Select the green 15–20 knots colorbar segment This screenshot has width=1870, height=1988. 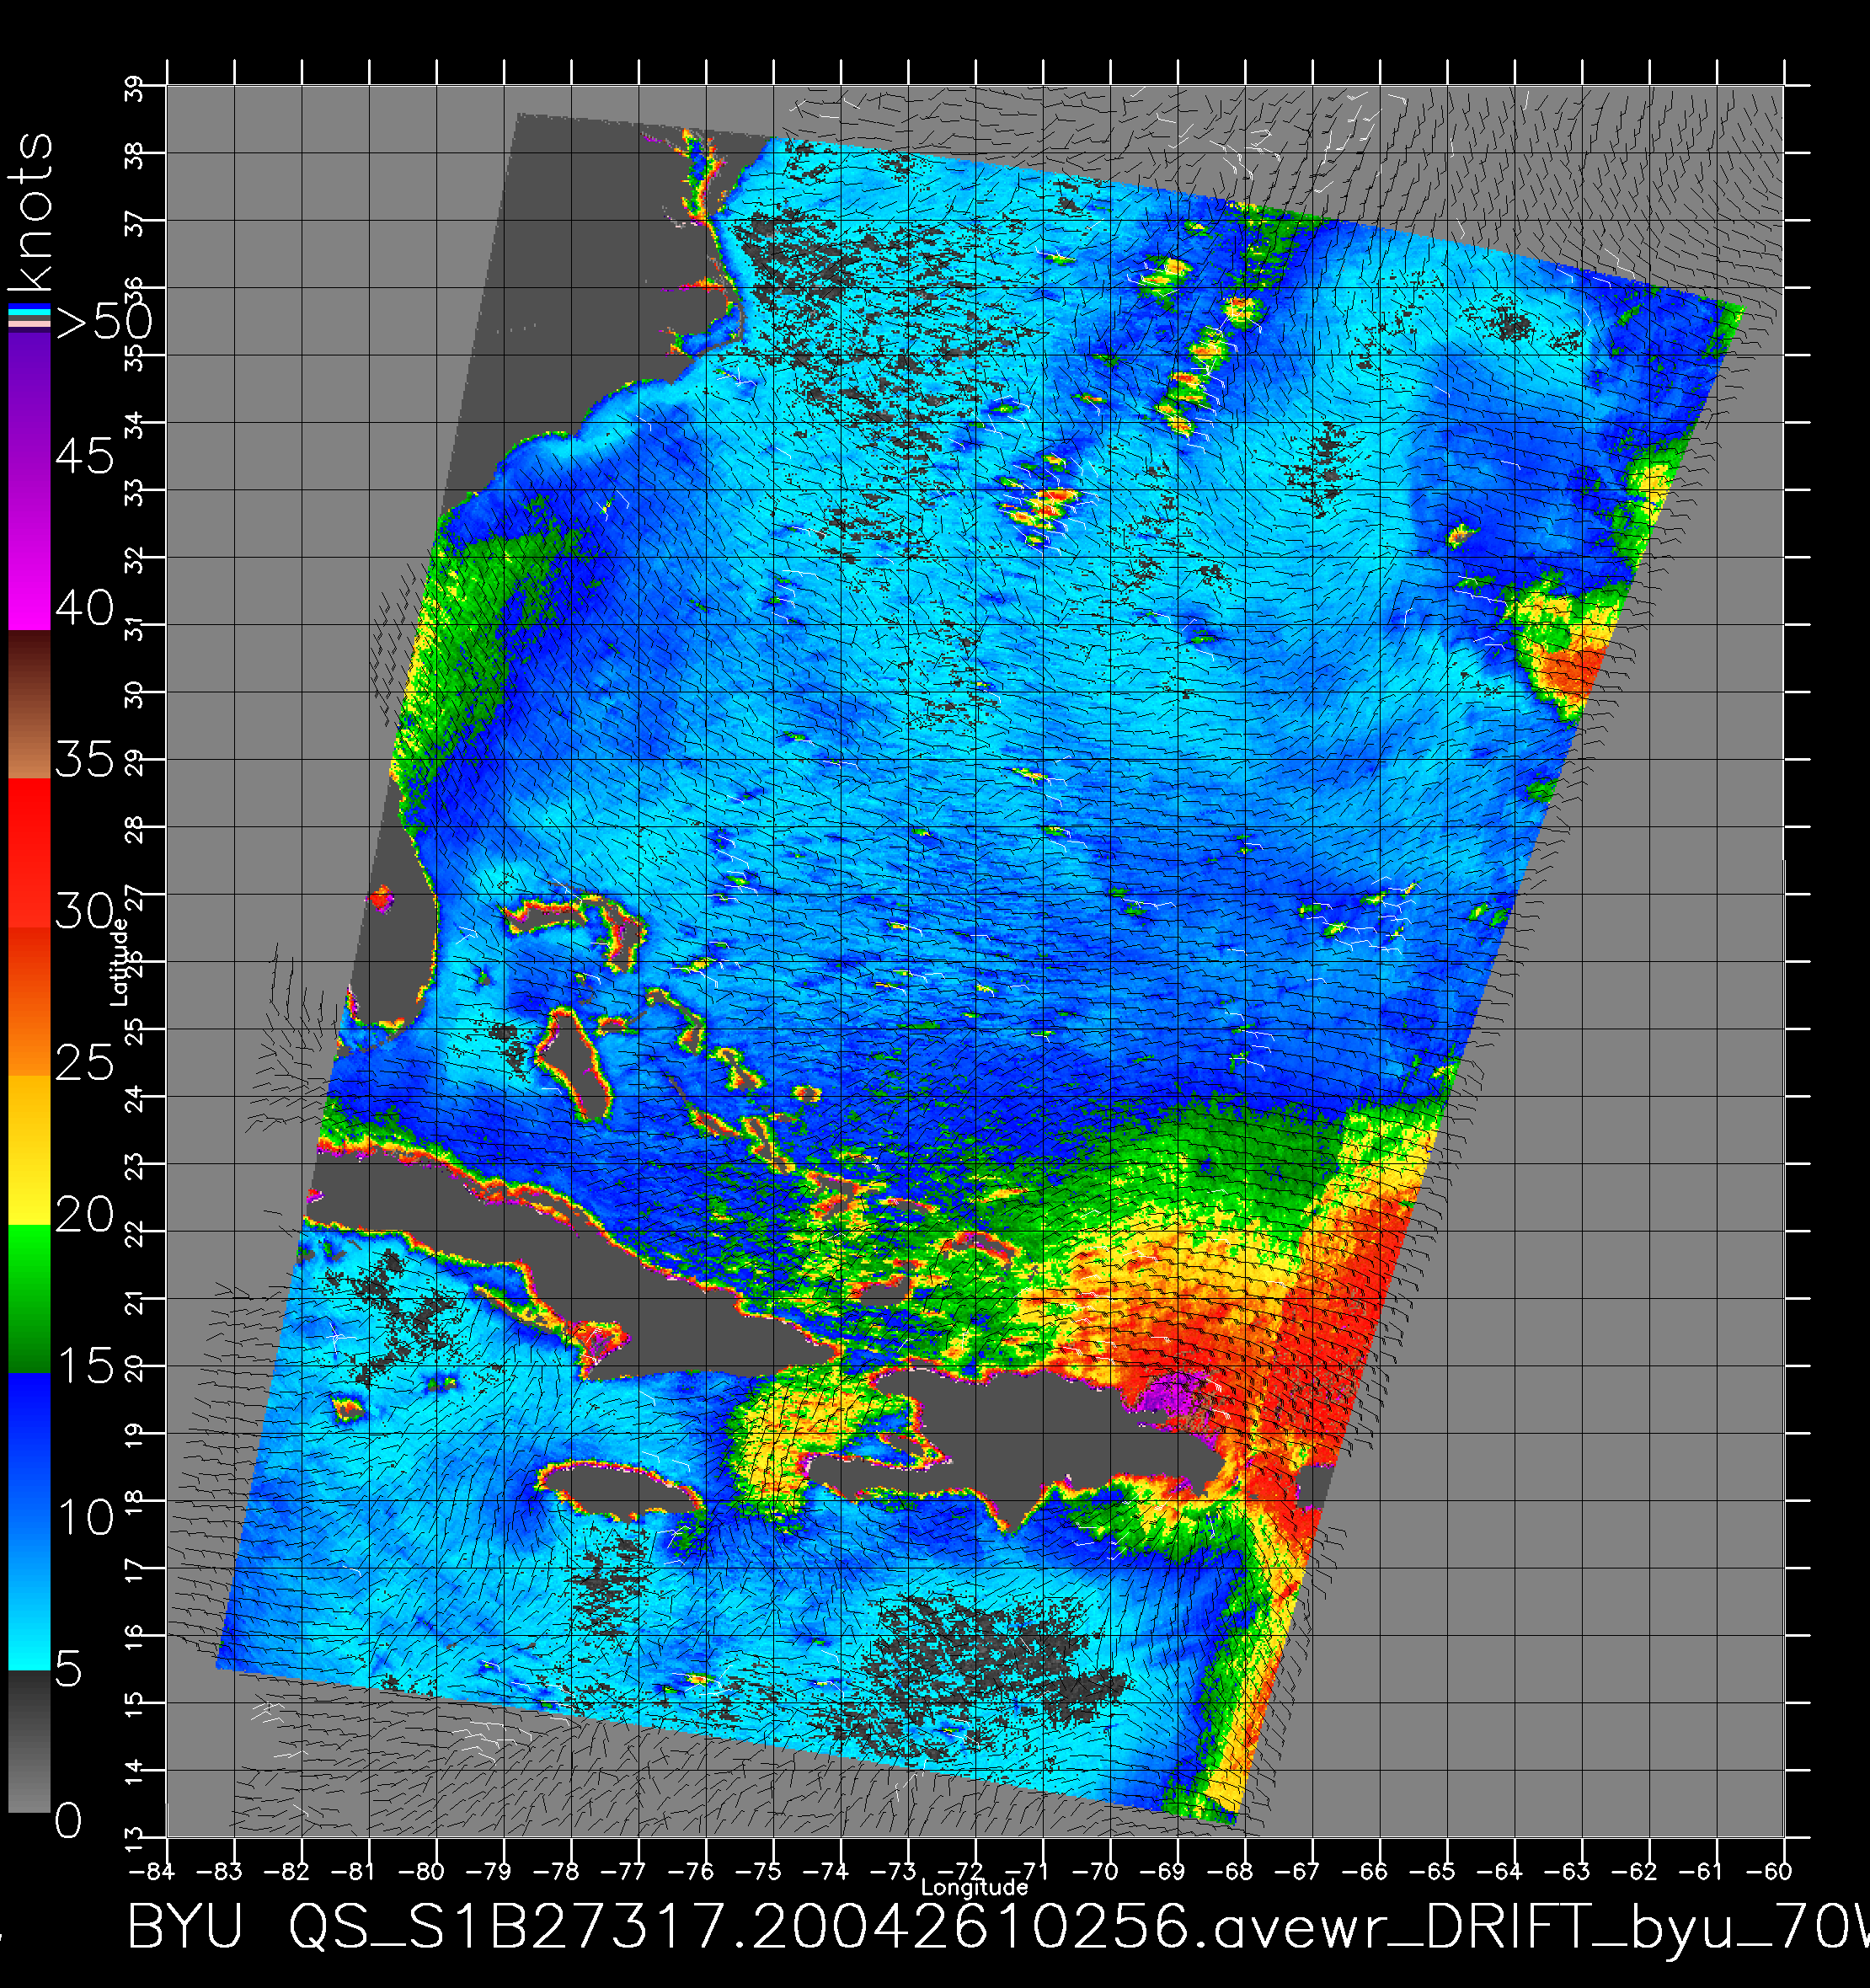(x=29, y=1299)
